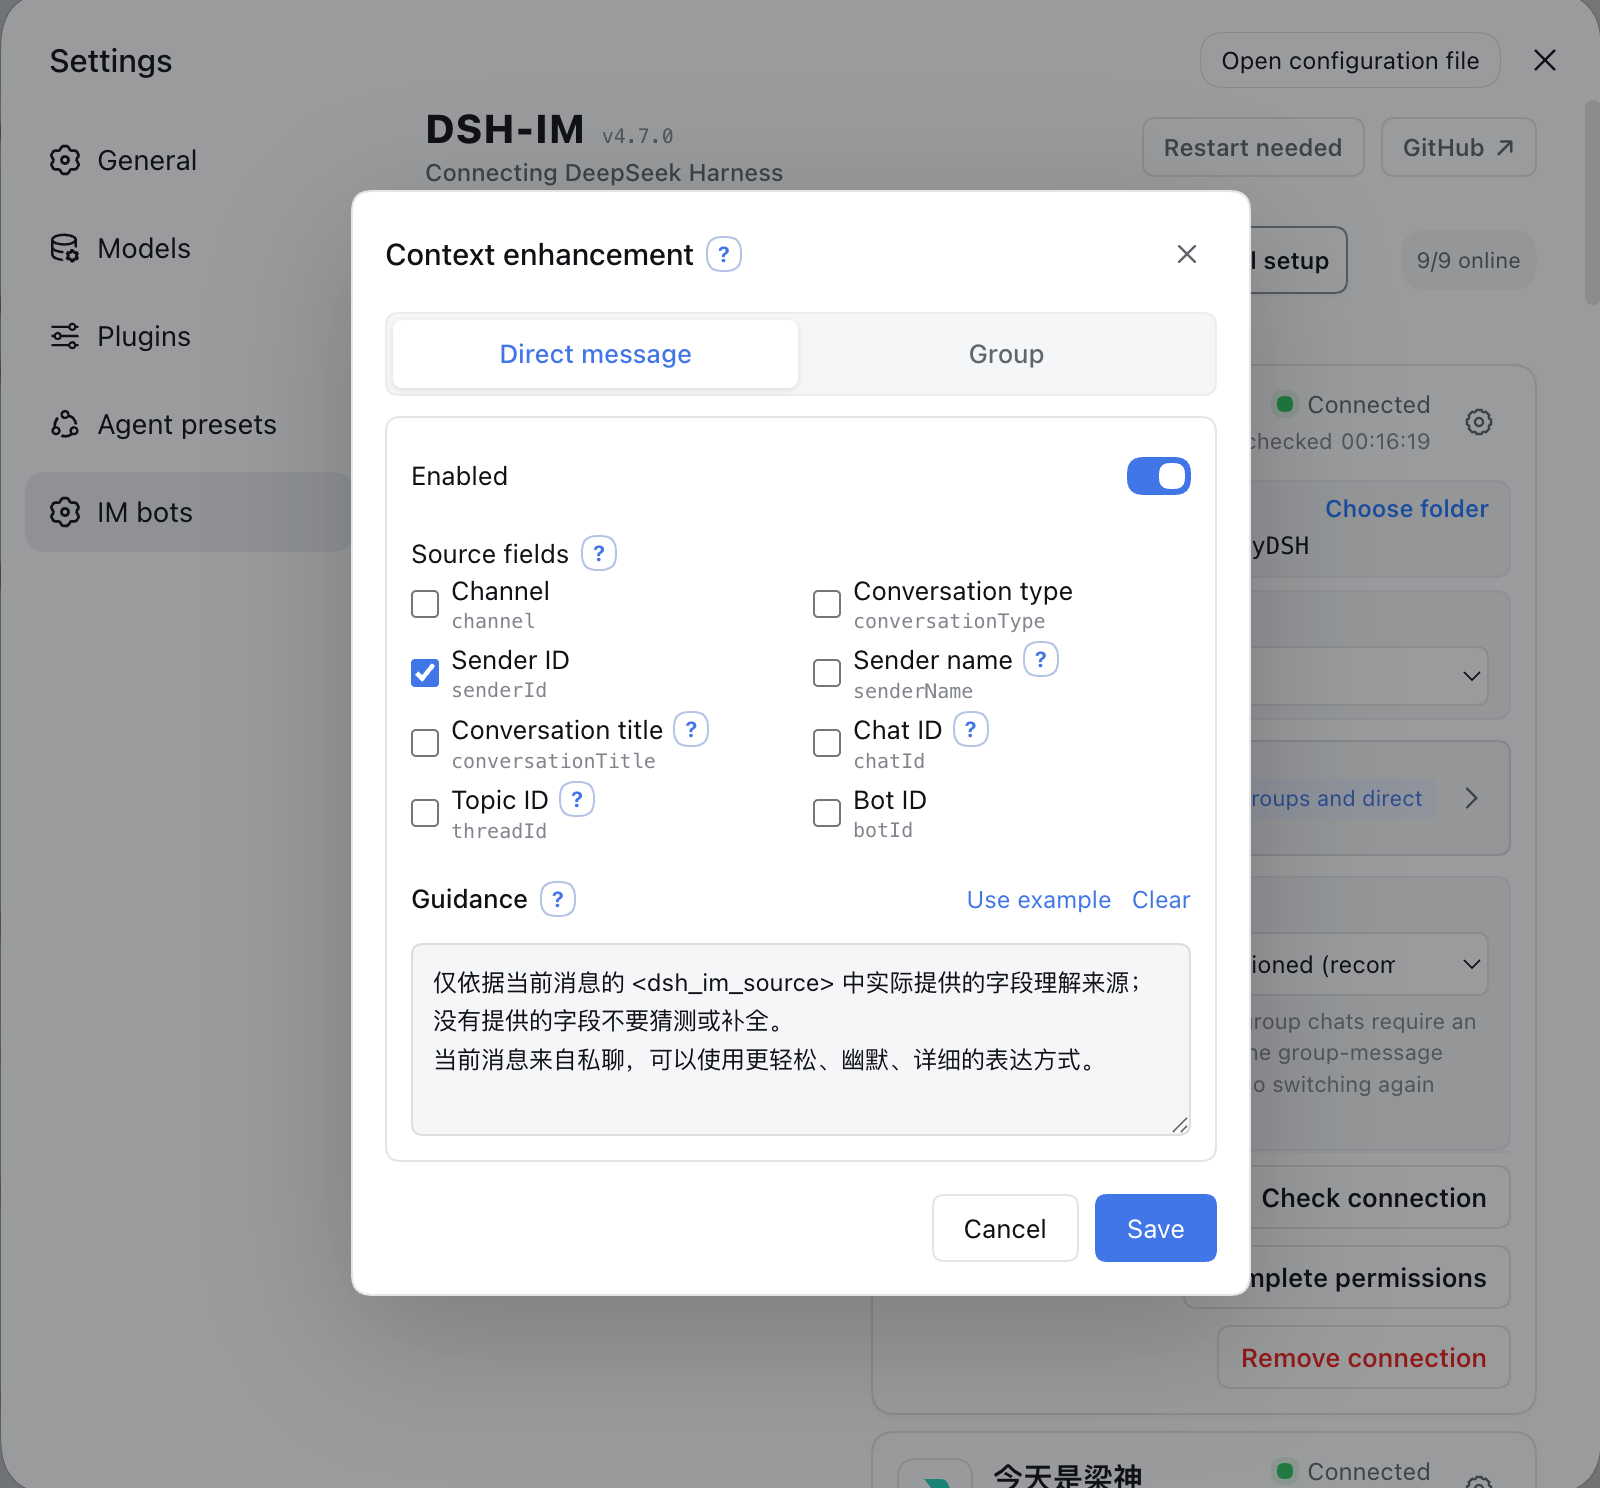Click the Remove connection button
The width and height of the screenshot is (1600, 1488).
[x=1364, y=1357]
